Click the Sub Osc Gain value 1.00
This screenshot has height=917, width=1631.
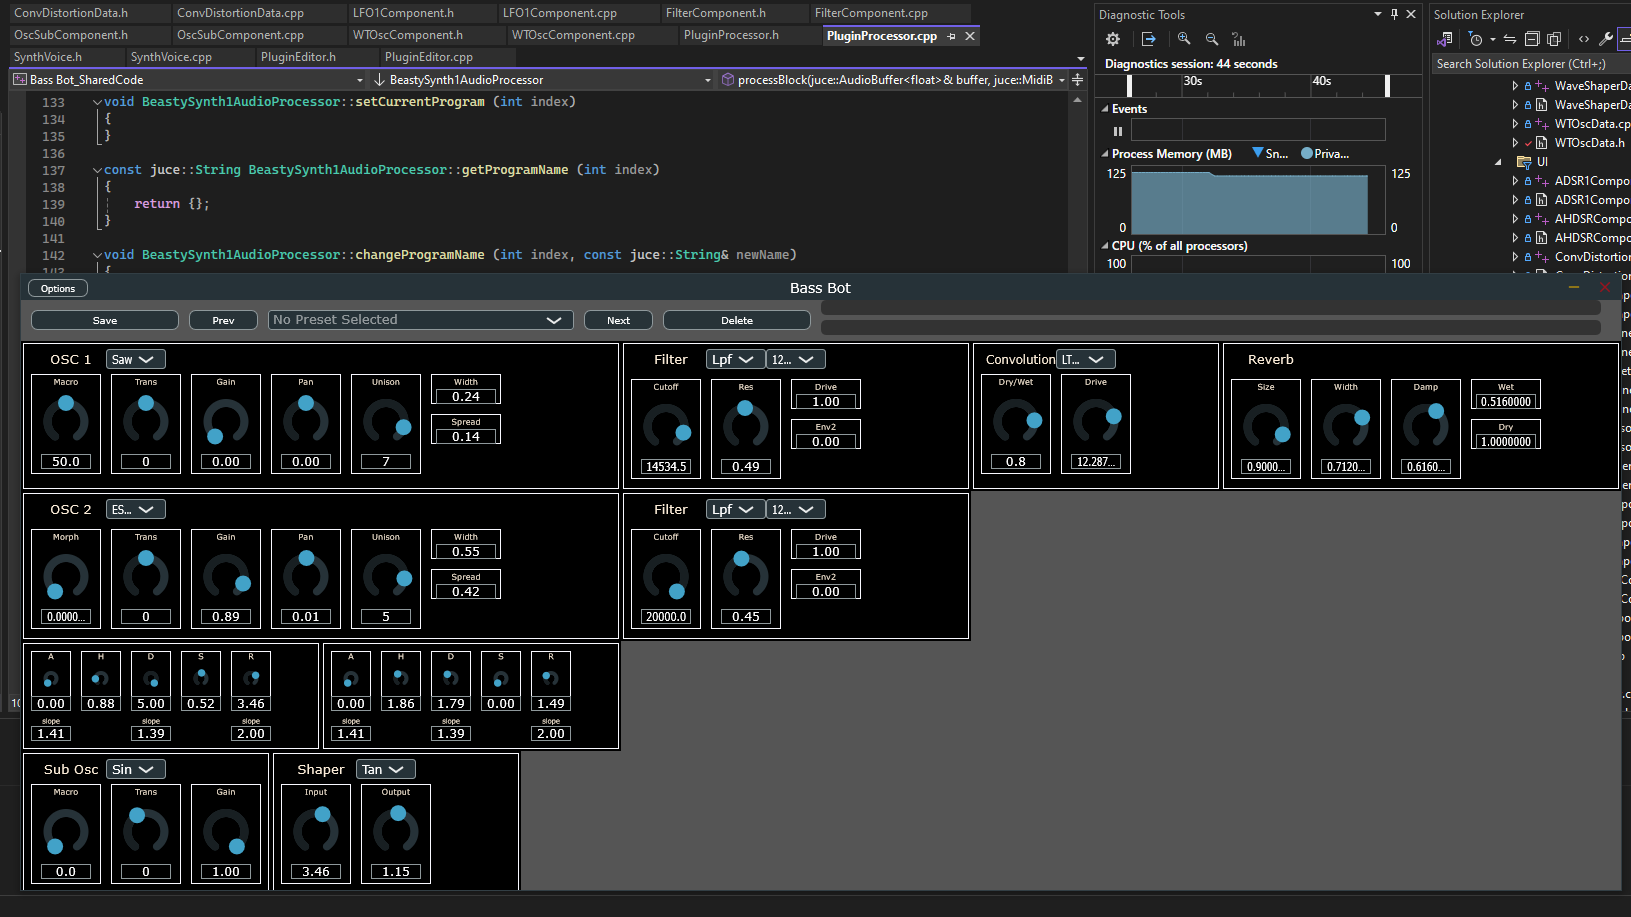pyautogui.click(x=226, y=872)
